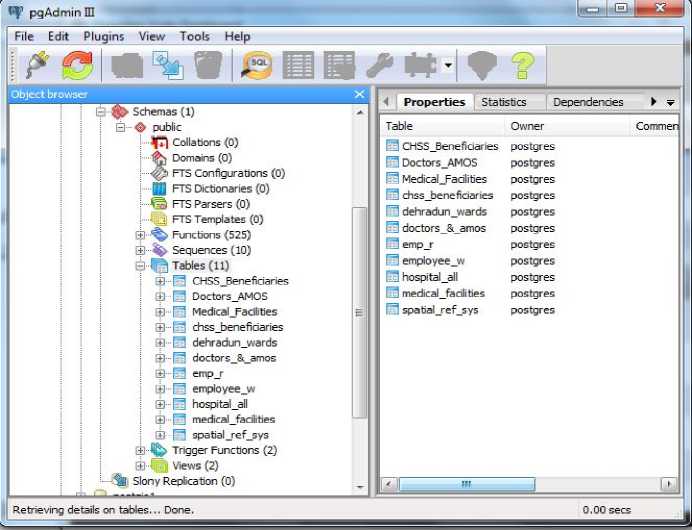
Task: Open the object Properties toolbar icon
Action: [127, 66]
